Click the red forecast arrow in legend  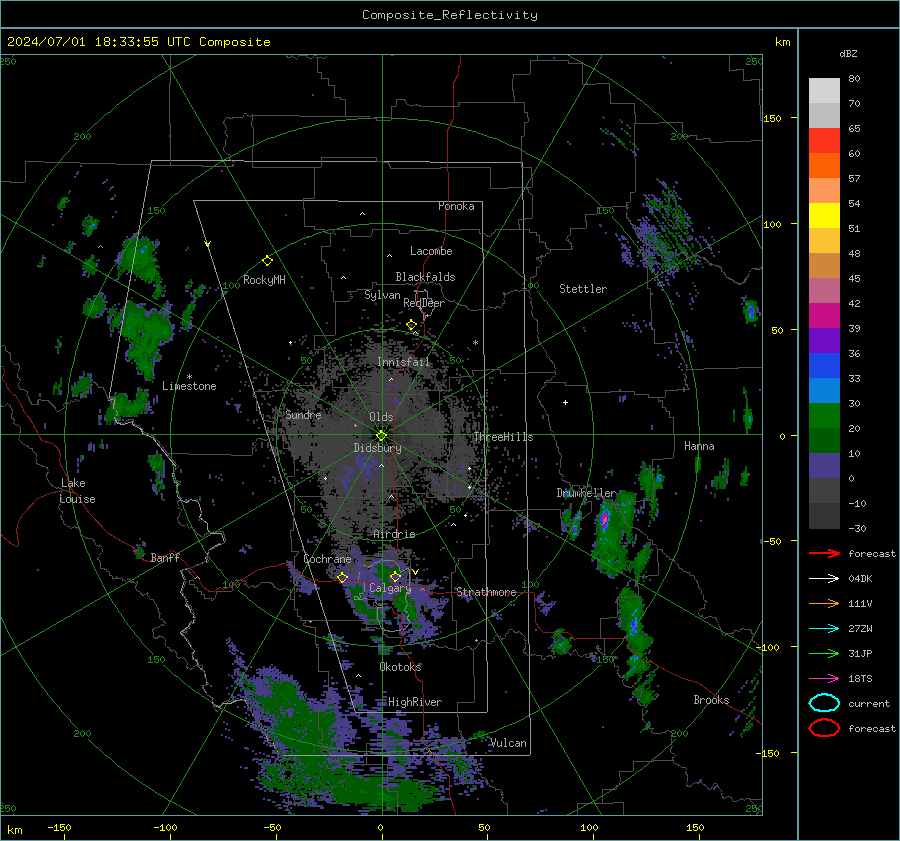pos(824,553)
